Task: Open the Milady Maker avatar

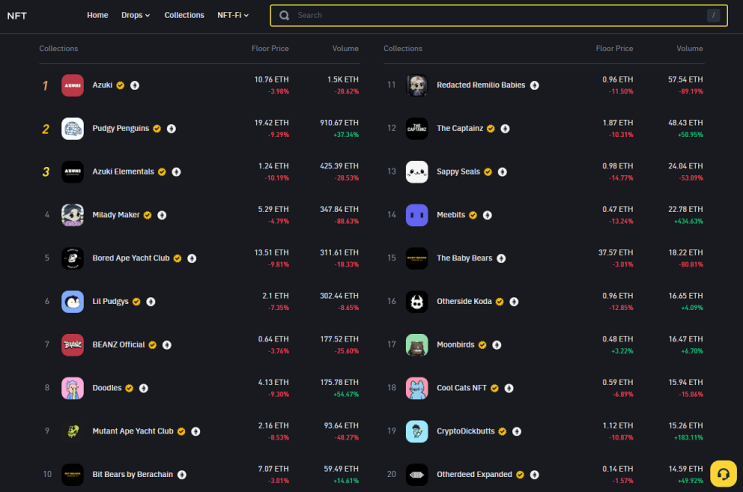Action: click(x=72, y=215)
